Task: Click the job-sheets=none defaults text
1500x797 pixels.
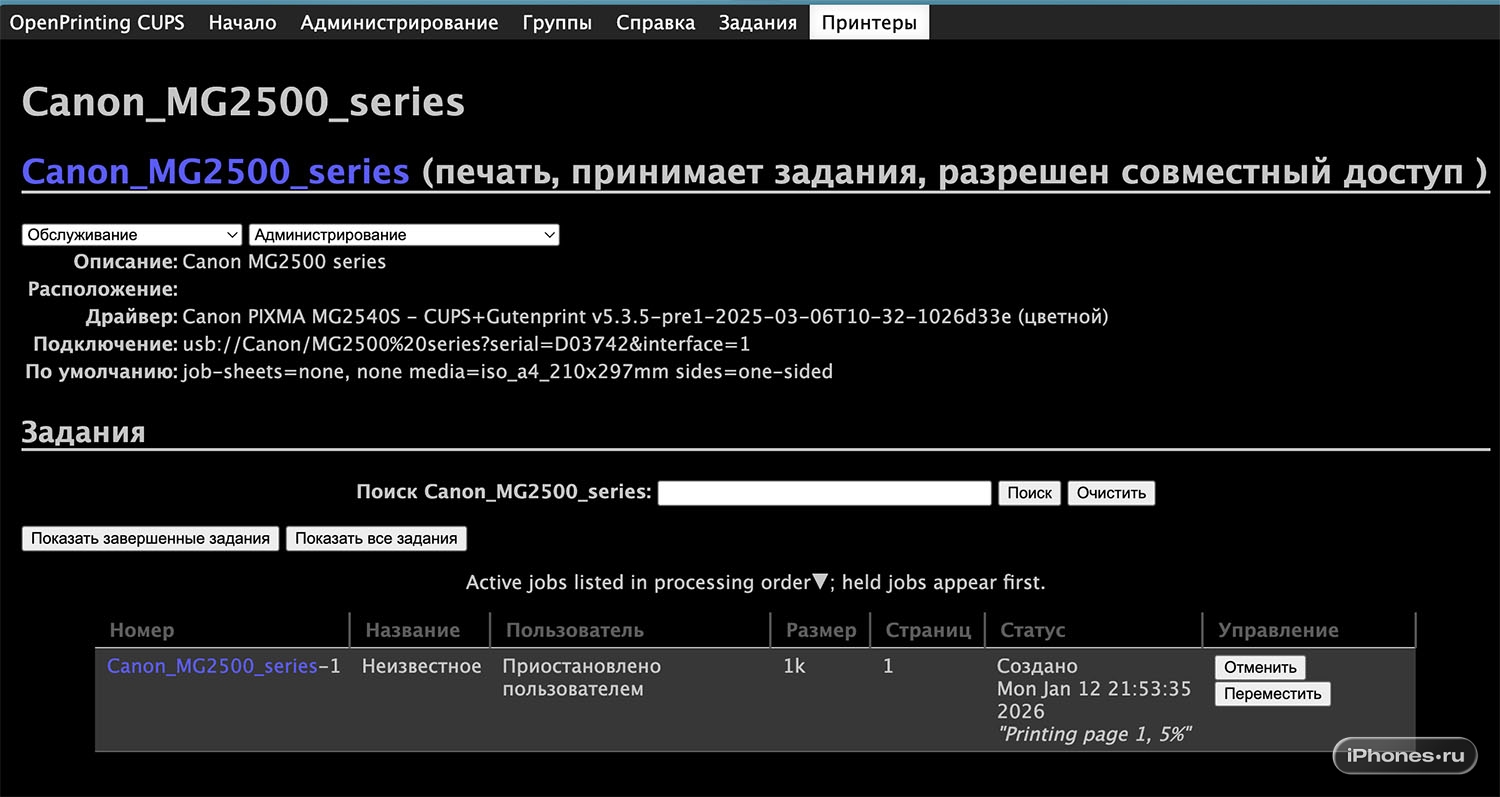Action: 508,372
